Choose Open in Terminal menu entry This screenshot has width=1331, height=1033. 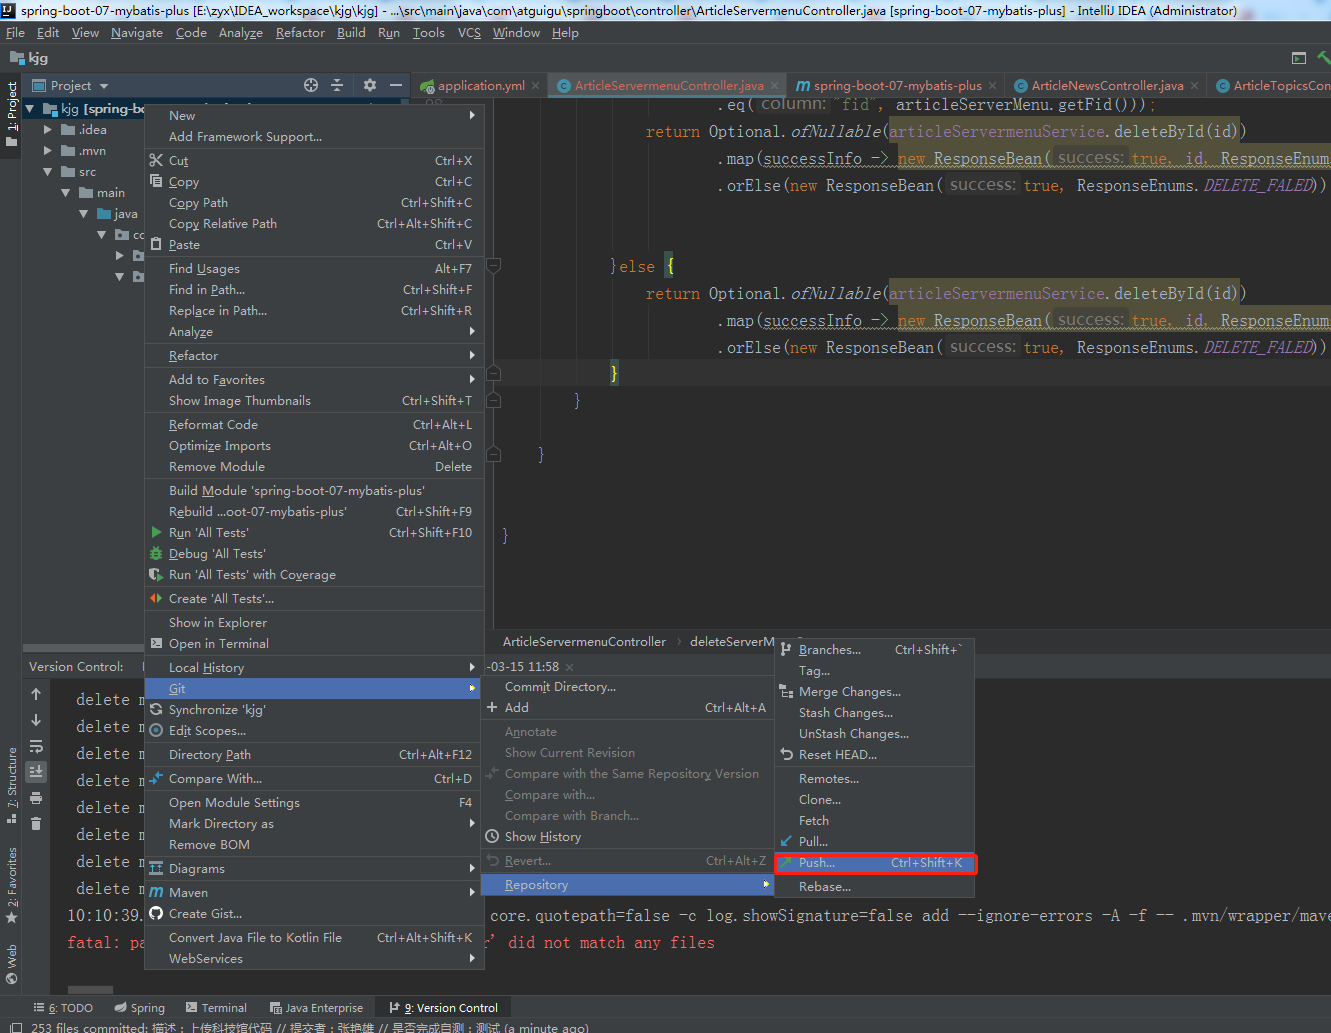pos(314,644)
